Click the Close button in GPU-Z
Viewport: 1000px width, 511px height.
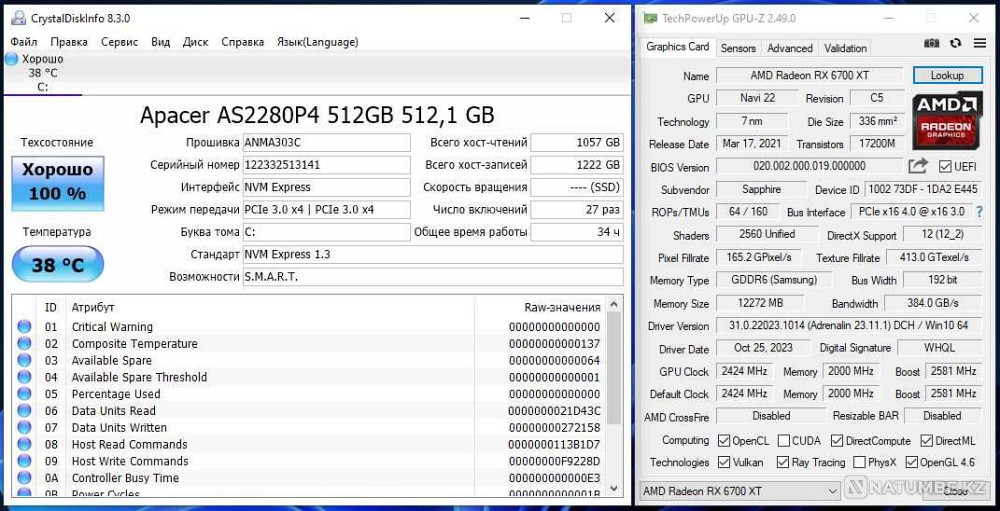click(955, 491)
